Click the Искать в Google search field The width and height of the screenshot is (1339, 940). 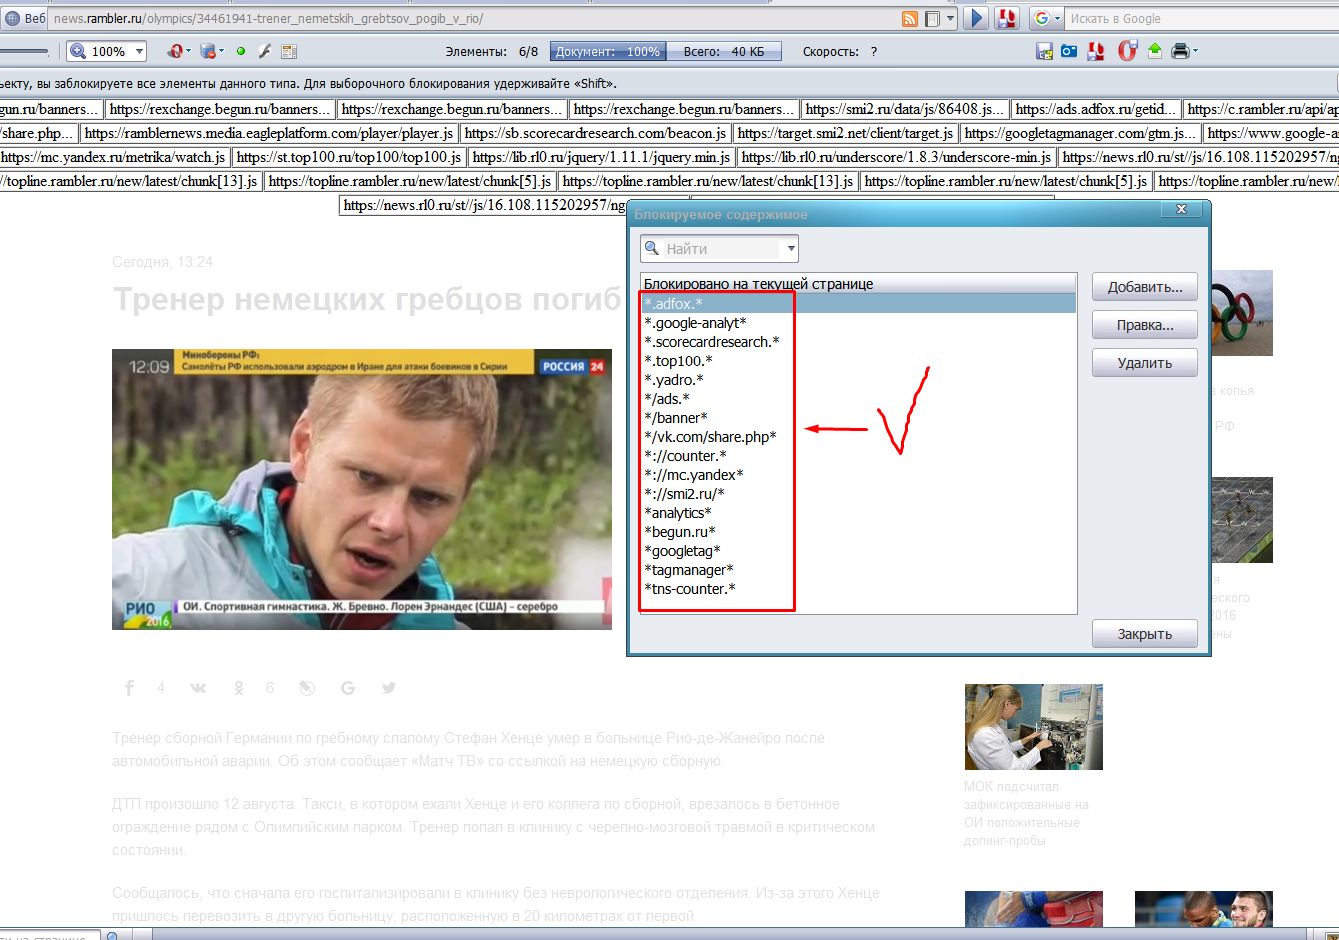(1200, 19)
